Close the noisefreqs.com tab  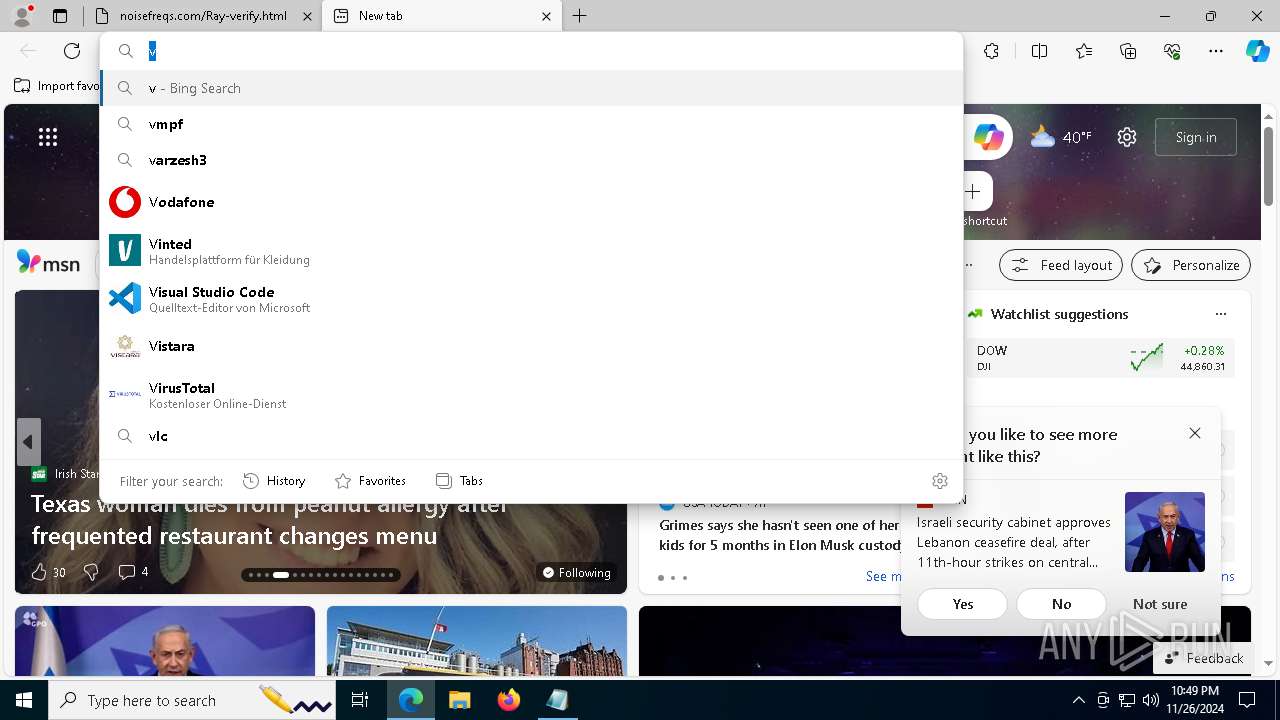tap(307, 16)
